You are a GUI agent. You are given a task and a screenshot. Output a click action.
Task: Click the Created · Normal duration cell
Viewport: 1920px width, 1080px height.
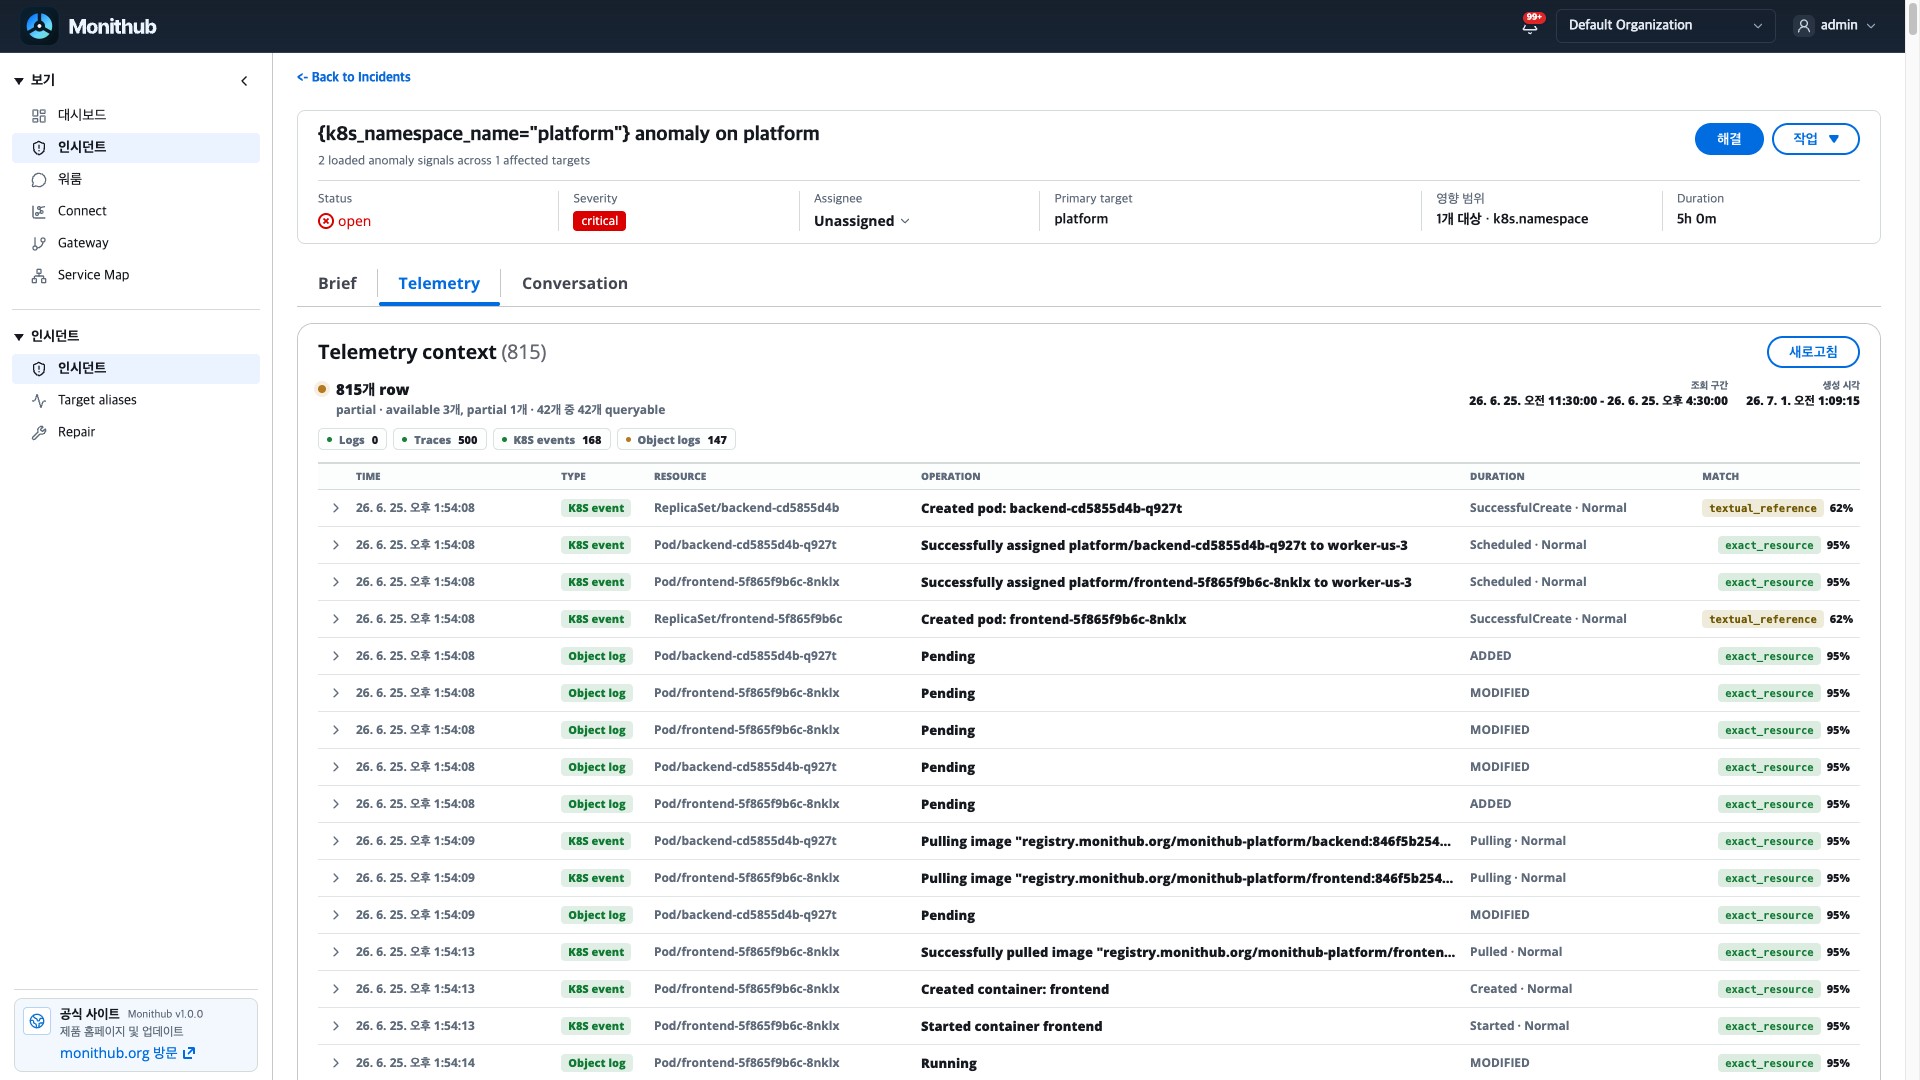(1521, 989)
